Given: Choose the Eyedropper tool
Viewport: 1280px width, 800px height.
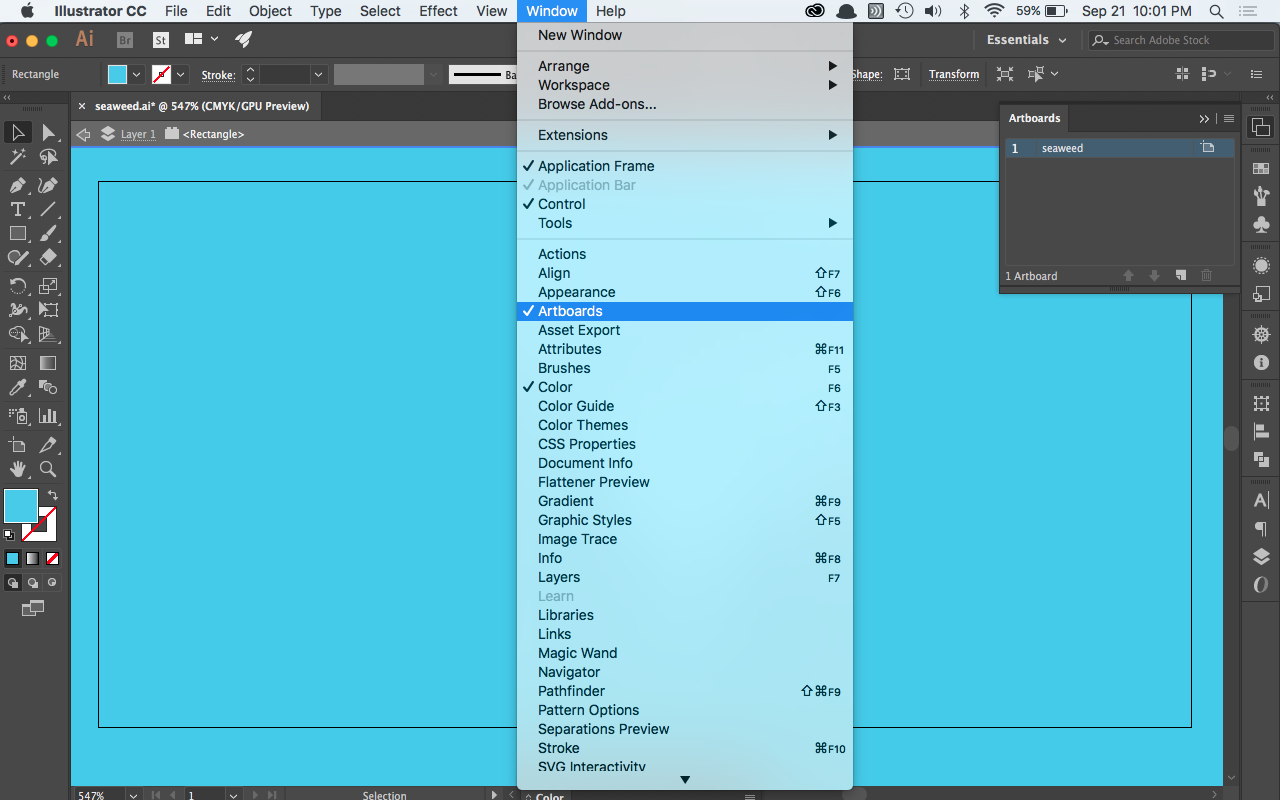Looking at the screenshot, I should (17, 387).
